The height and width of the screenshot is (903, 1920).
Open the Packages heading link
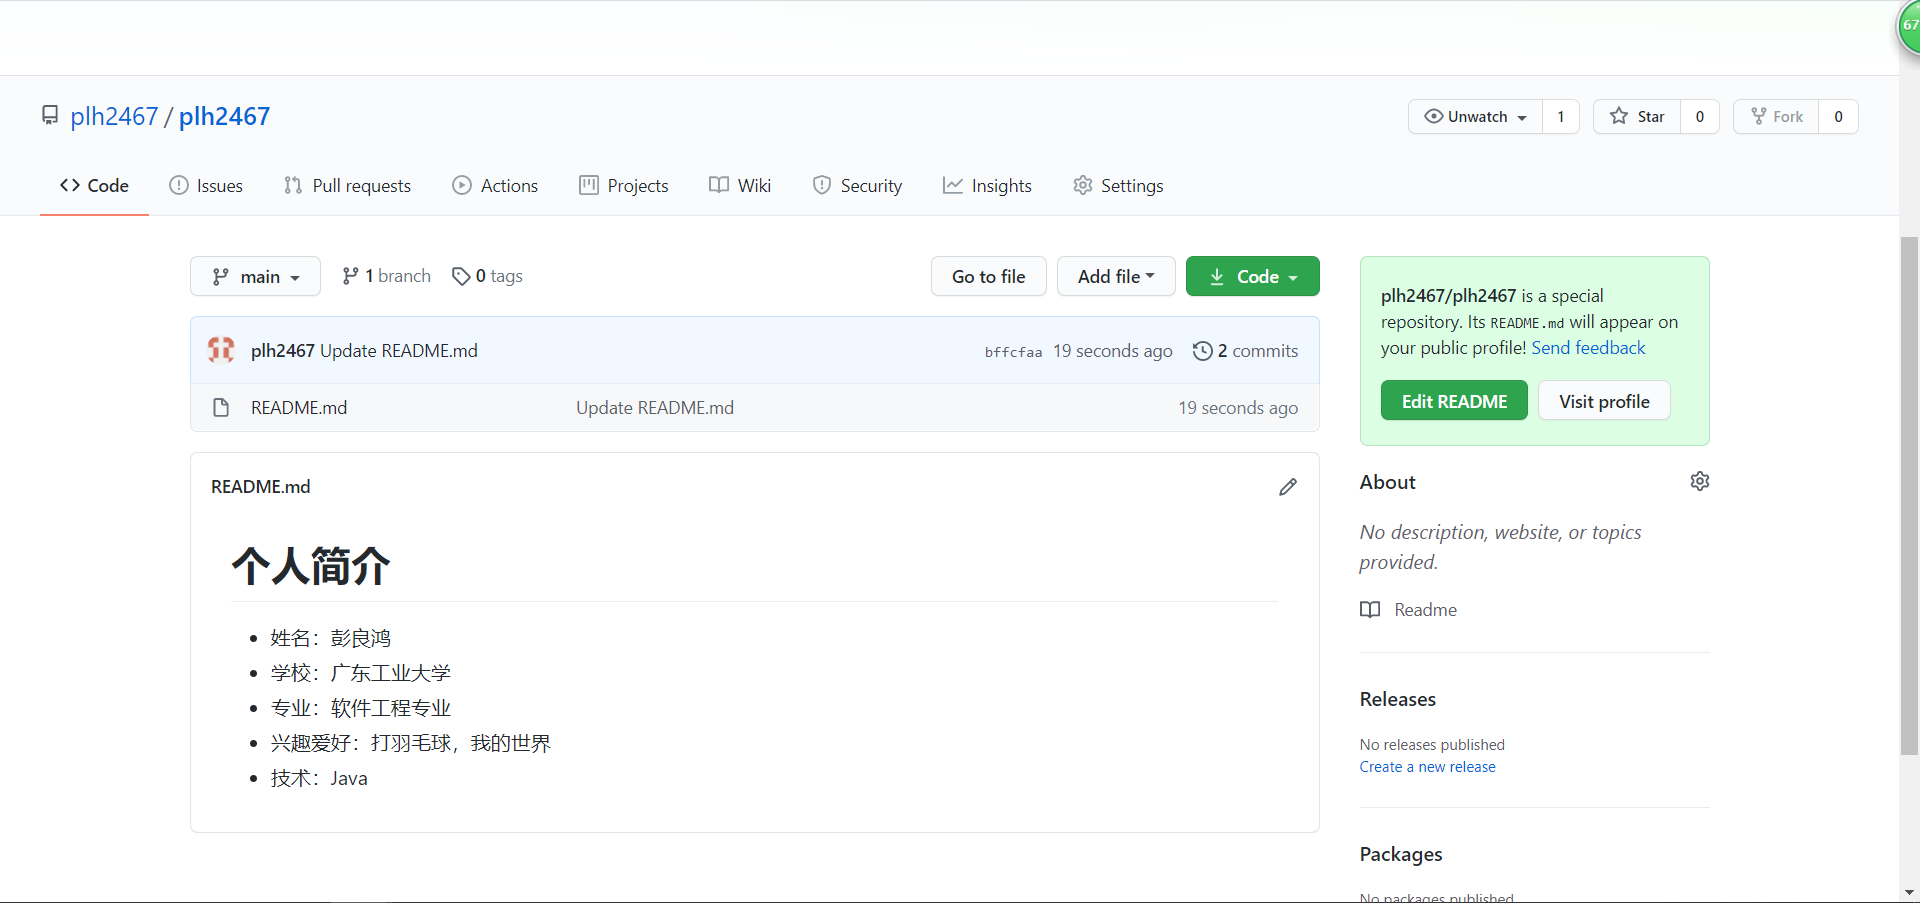click(1401, 854)
